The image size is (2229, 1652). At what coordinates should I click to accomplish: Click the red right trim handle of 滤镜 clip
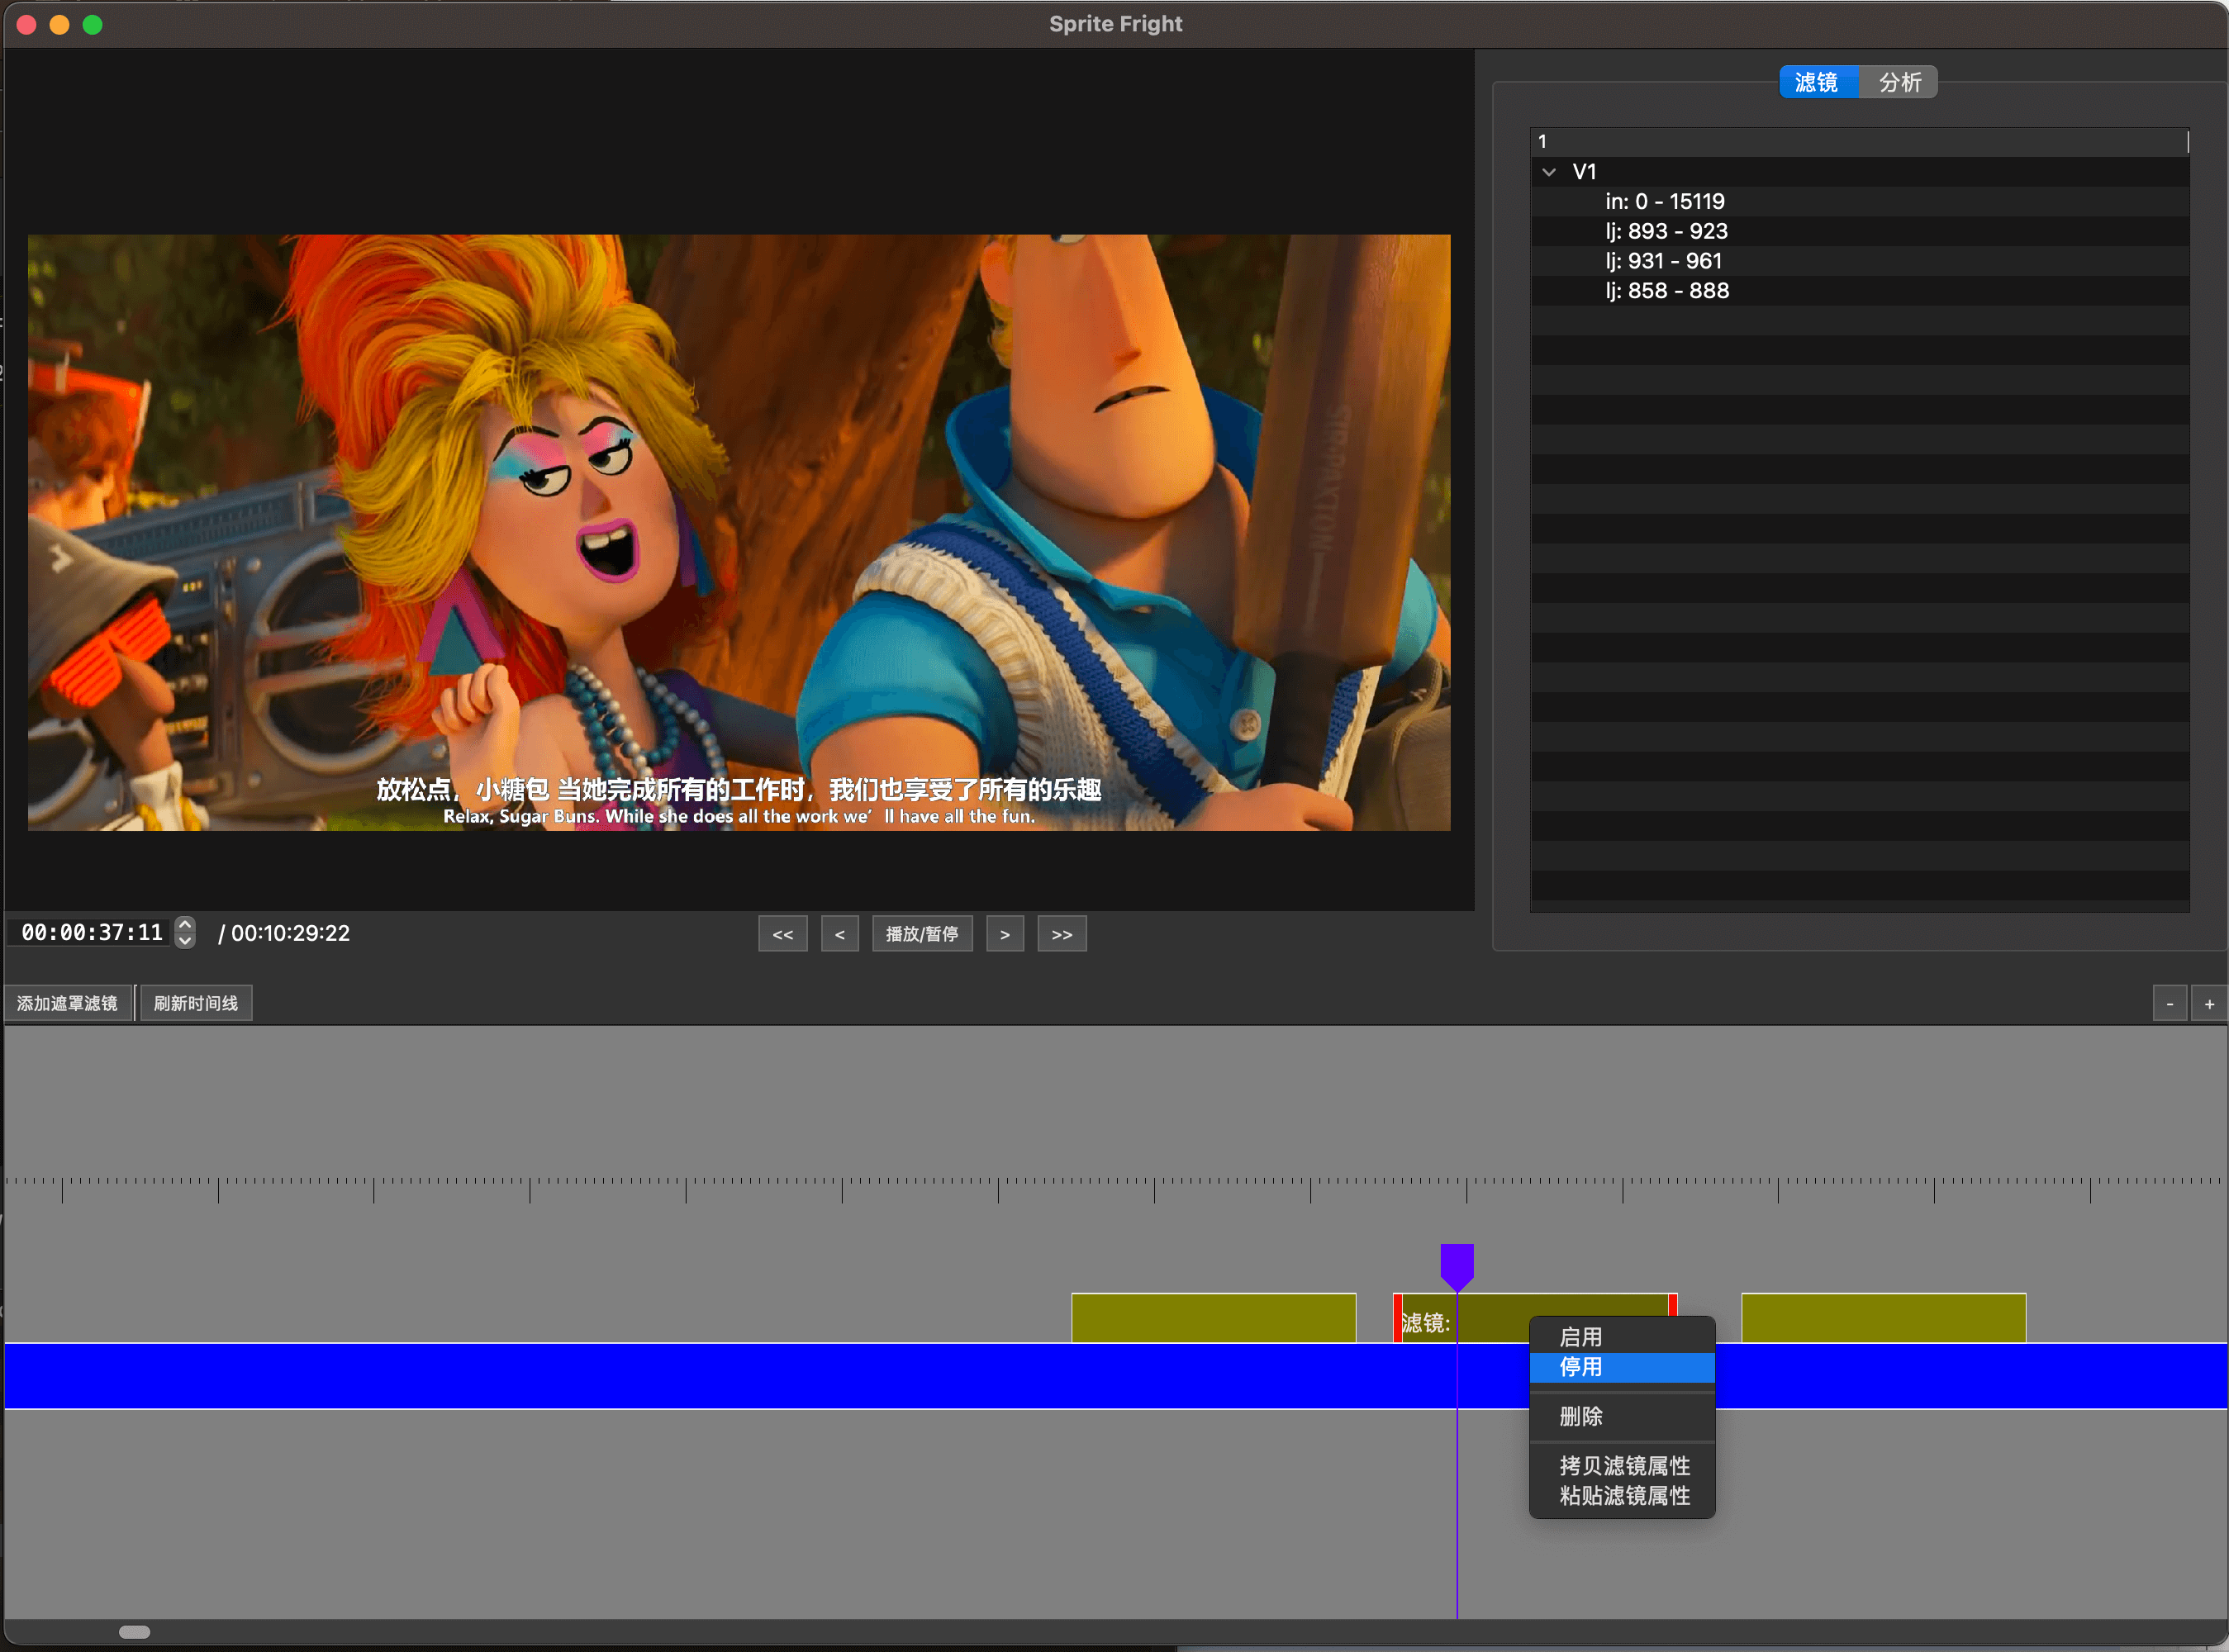[x=1673, y=1306]
